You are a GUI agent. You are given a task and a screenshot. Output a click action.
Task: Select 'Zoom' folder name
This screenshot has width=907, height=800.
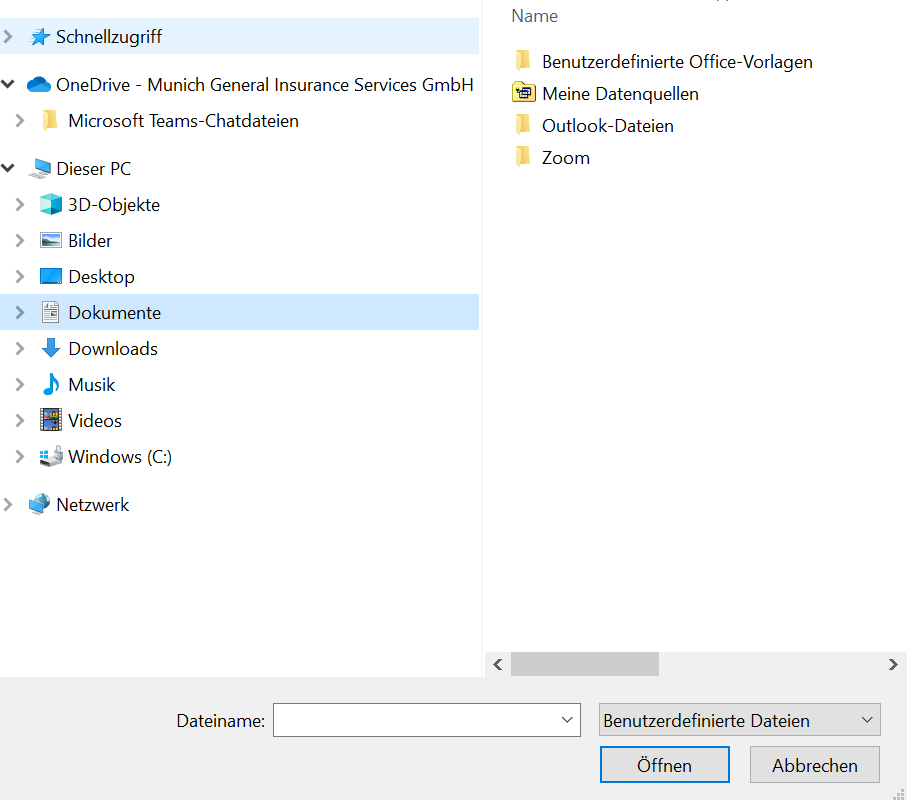click(566, 158)
